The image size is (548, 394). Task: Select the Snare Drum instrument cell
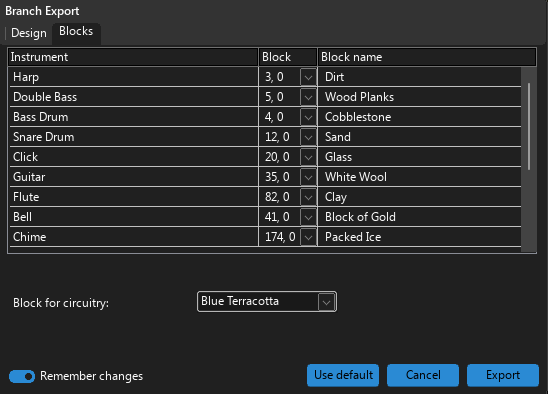(134, 137)
